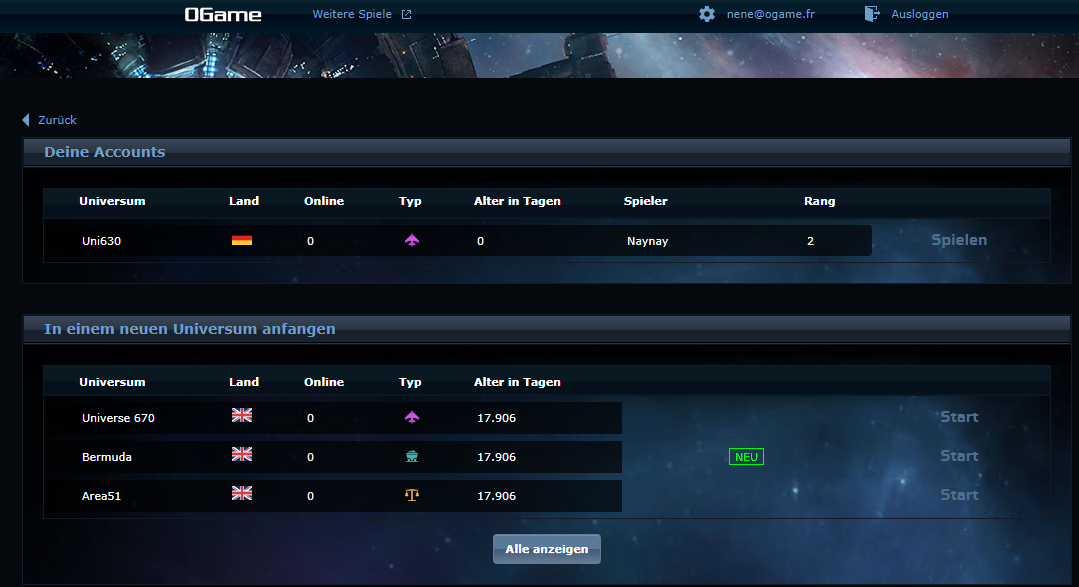Click the 17.906 age value for Bermuda
This screenshot has height=587, width=1079.
coord(496,457)
